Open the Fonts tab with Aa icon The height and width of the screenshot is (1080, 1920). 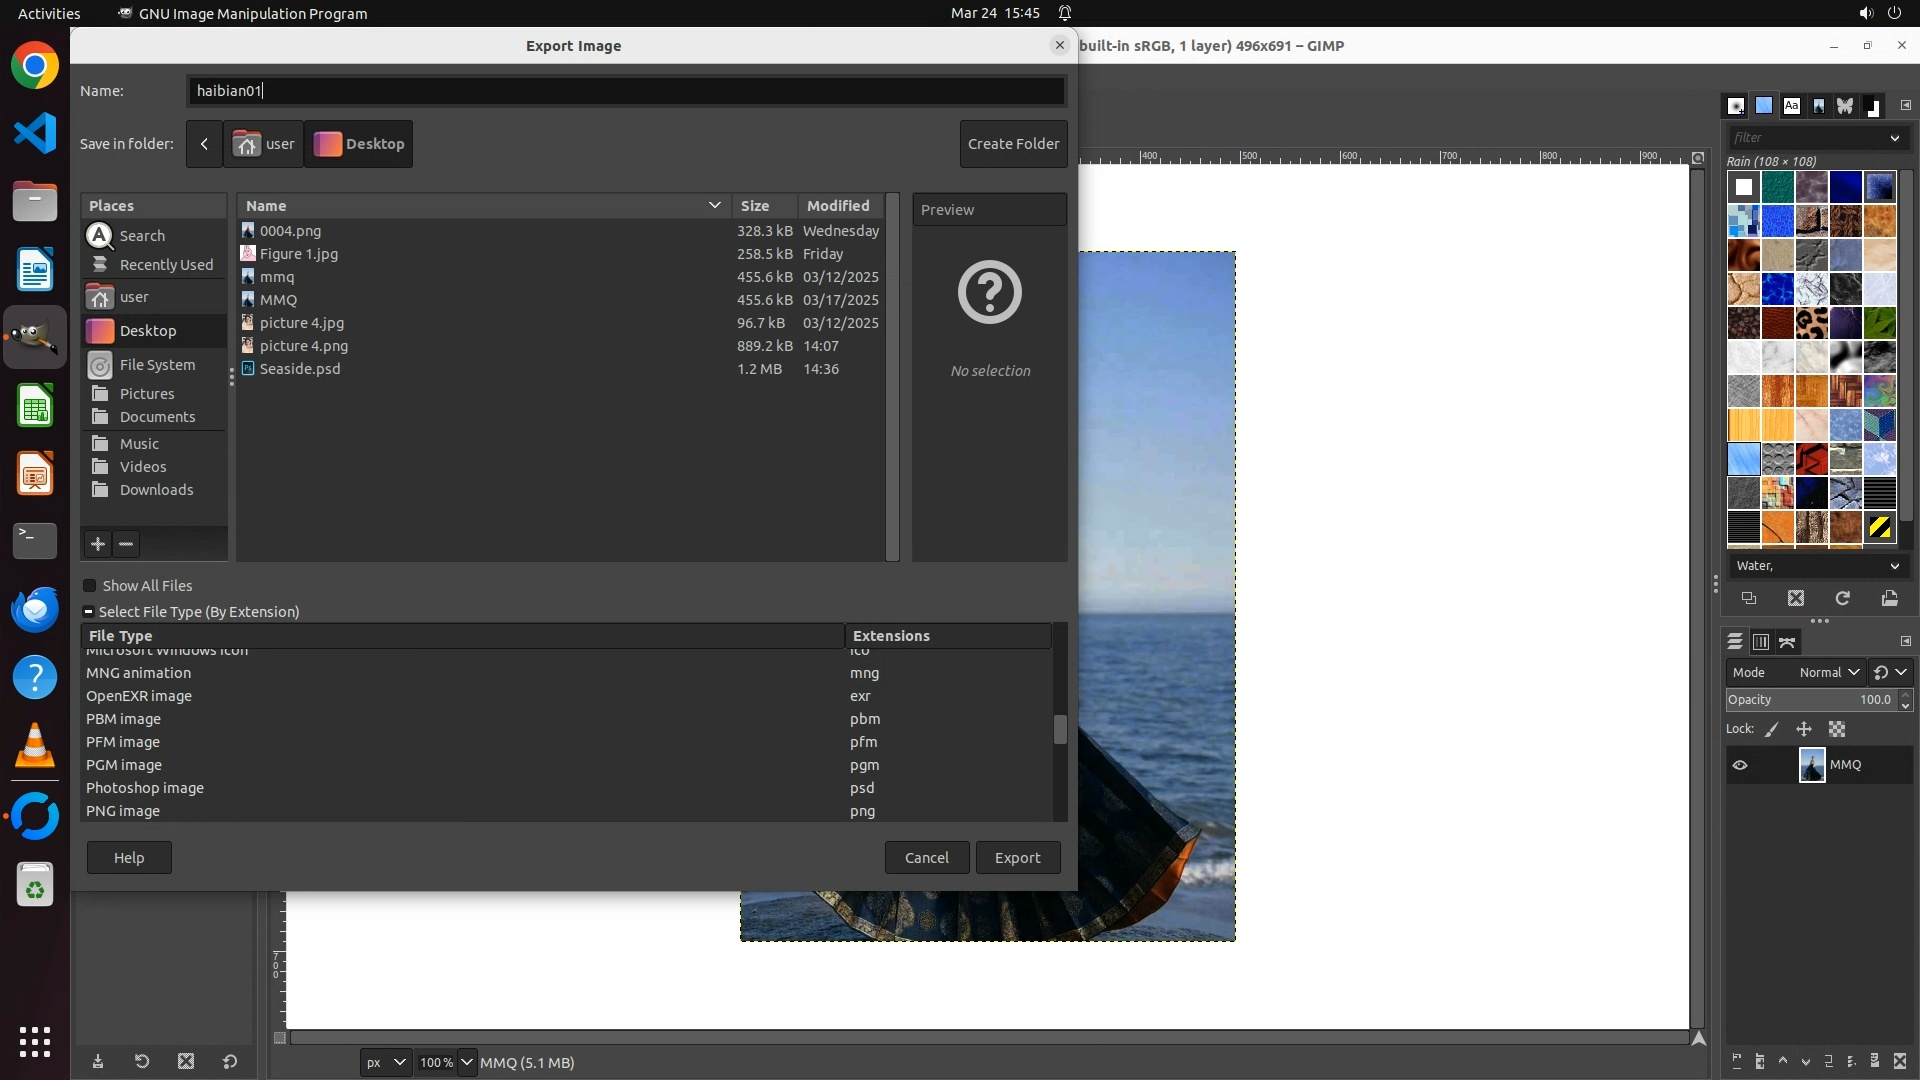[1791, 106]
